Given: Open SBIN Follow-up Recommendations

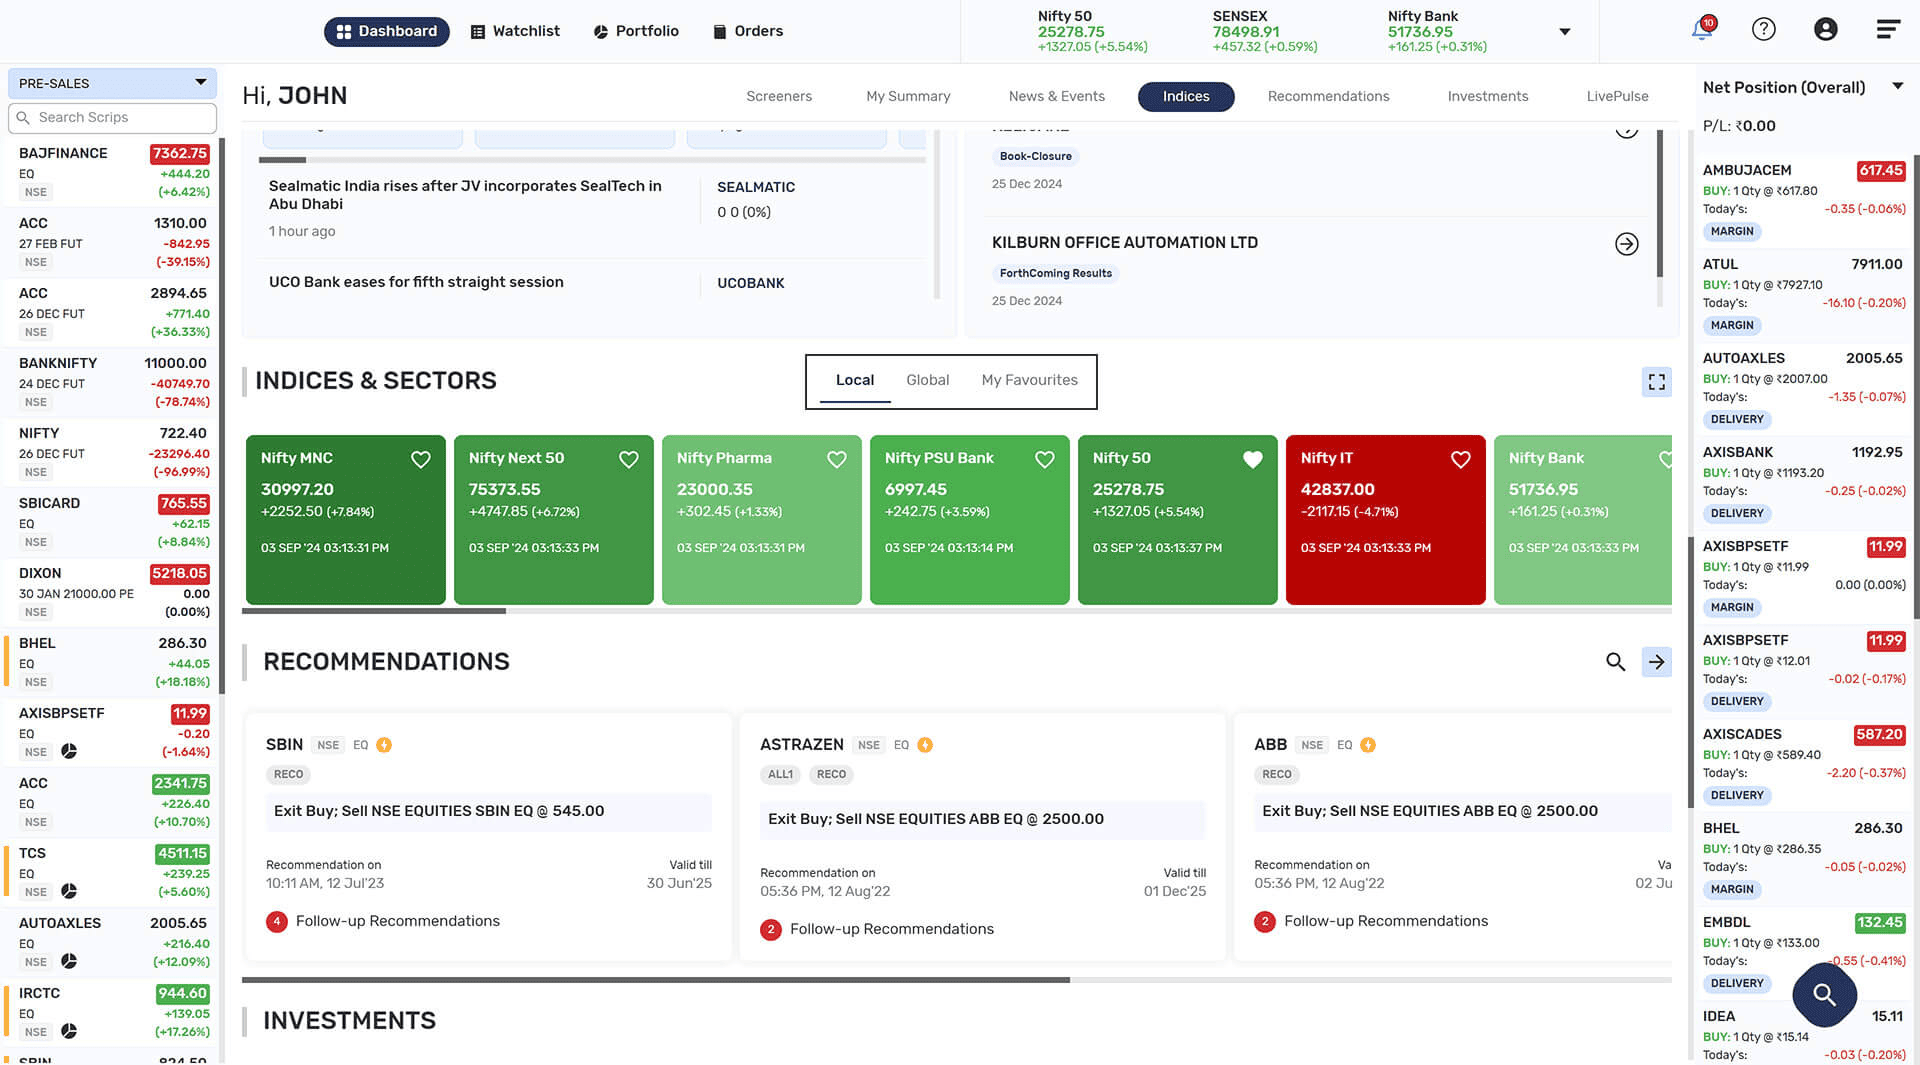Looking at the screenshot, I should coord(398,921).
